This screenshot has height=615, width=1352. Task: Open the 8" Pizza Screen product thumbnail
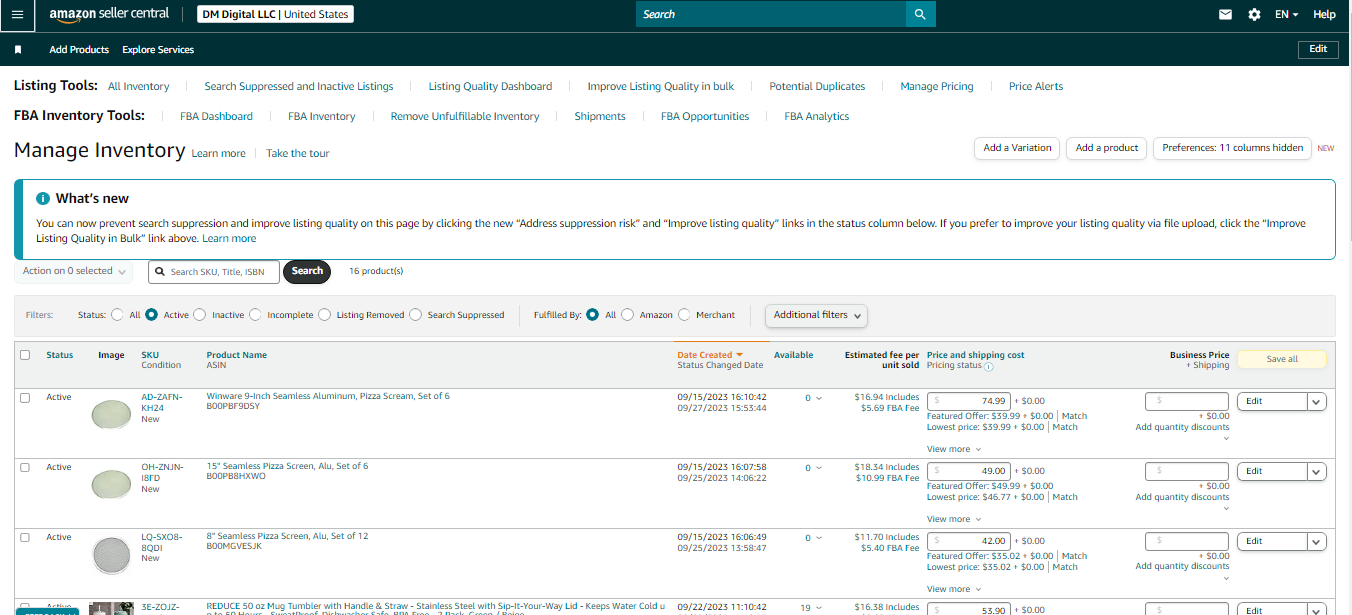[111, 554]
